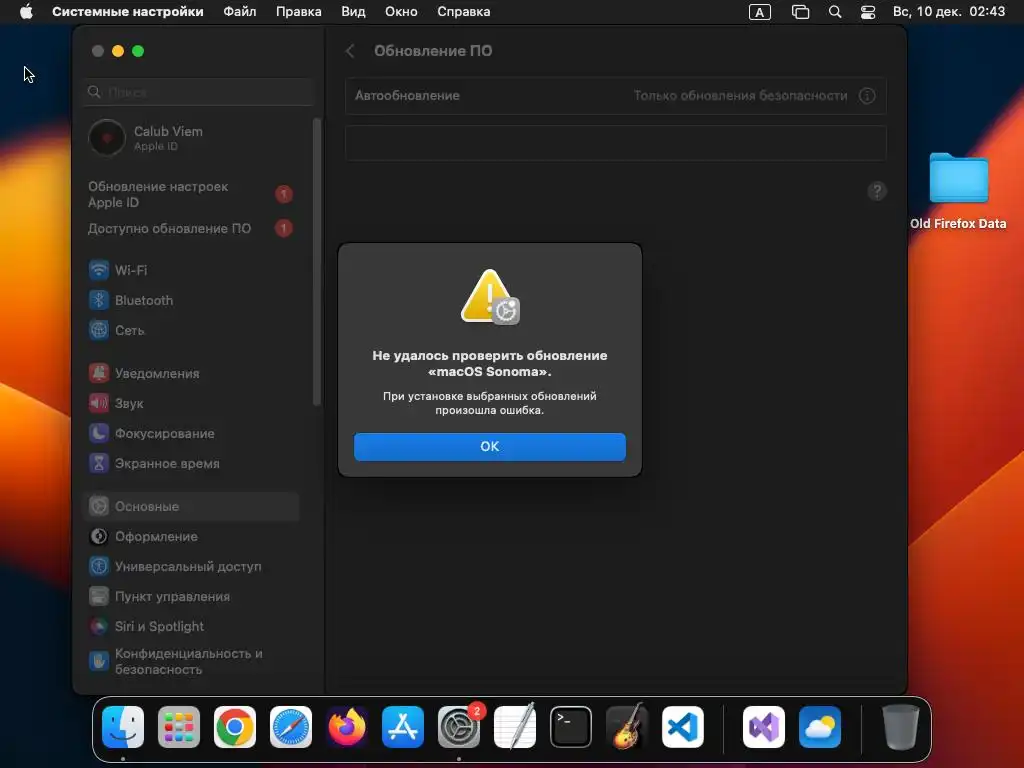1024x768 pixels.
Task: Open Finder from the Dock
Action: pyautogui.click(x=123, y=727)
